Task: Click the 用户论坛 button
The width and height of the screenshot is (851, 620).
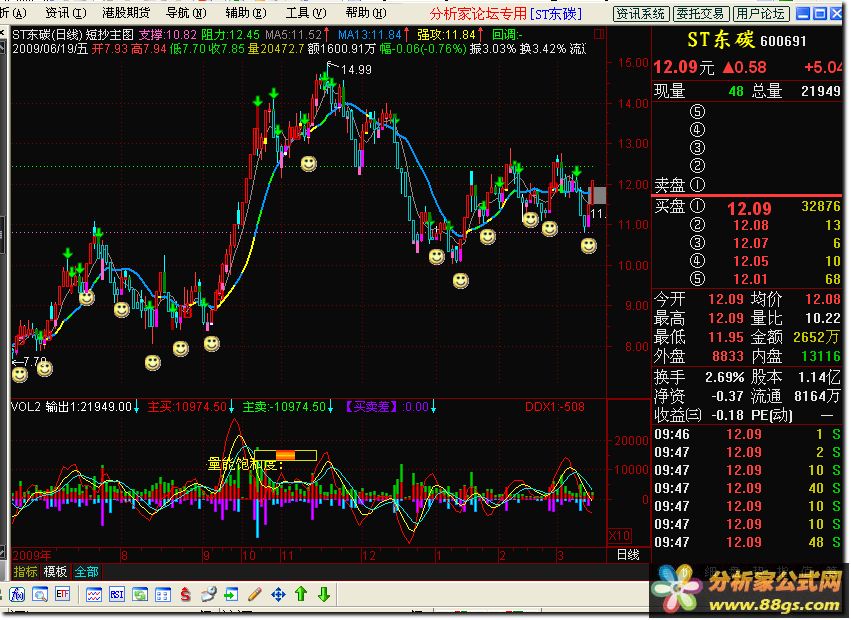Action: (x=760, y=14)
